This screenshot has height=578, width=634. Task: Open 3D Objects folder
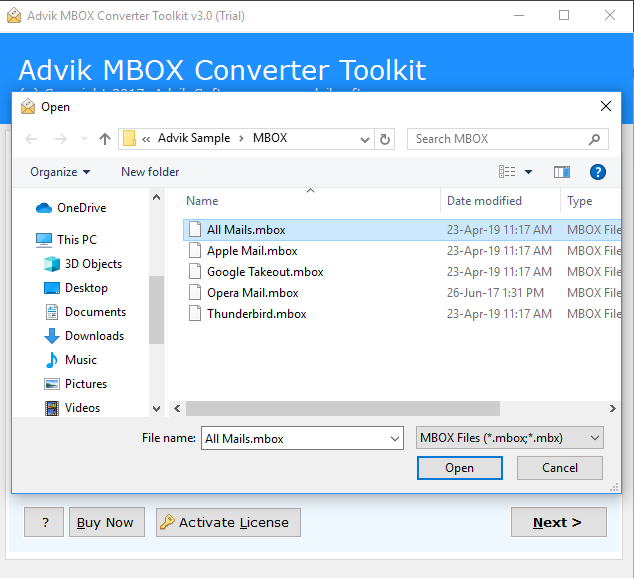pyautogui.click(x=83, y=264)
